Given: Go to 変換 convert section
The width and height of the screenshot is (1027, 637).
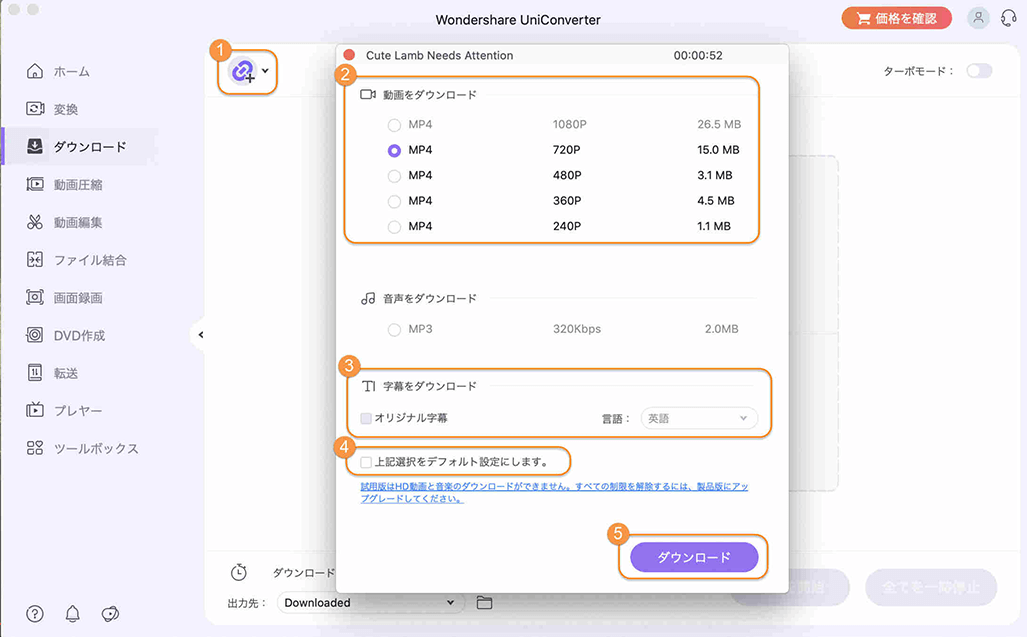Looking at the screenshot, I should pos(65,109).
